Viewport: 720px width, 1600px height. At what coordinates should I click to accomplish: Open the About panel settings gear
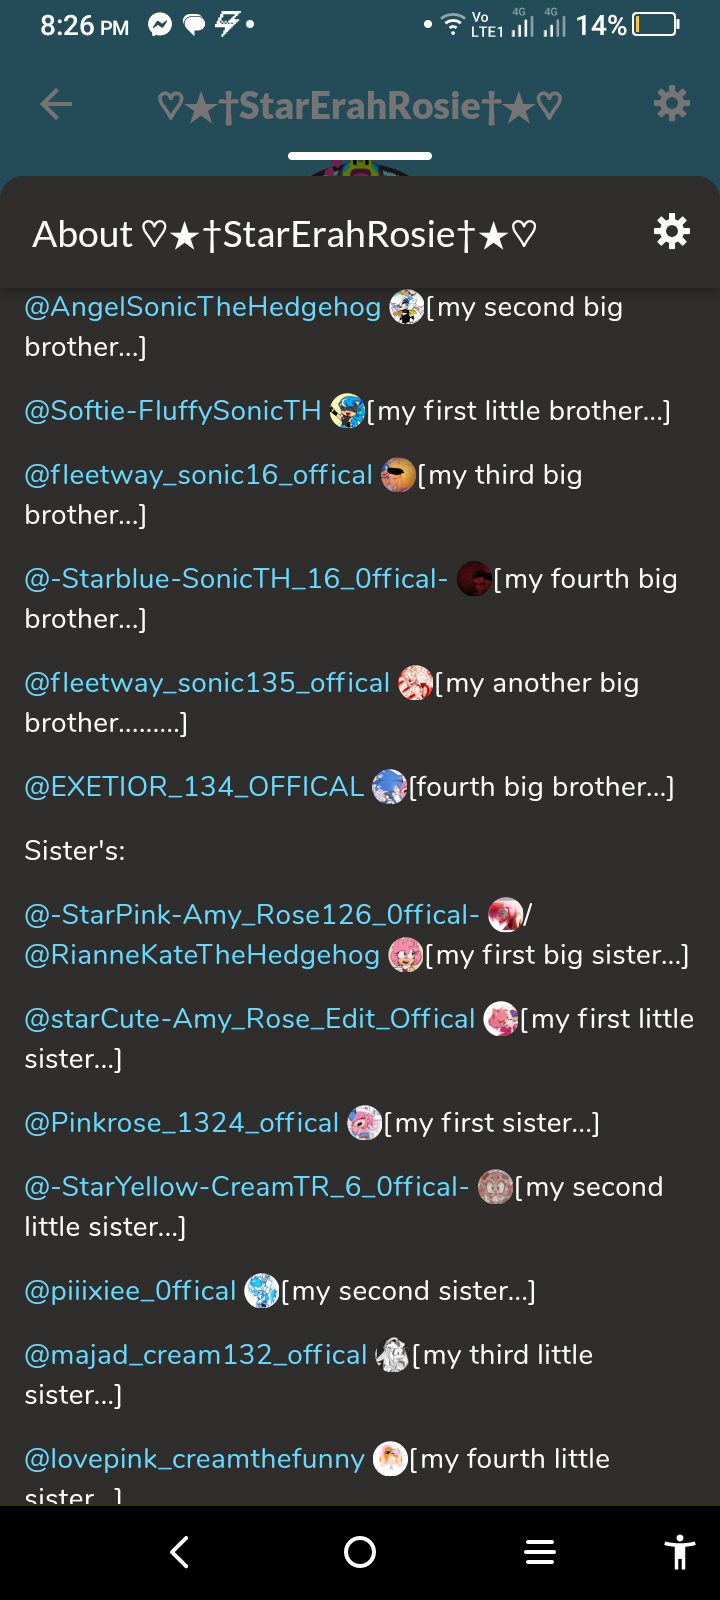[671, 232]
